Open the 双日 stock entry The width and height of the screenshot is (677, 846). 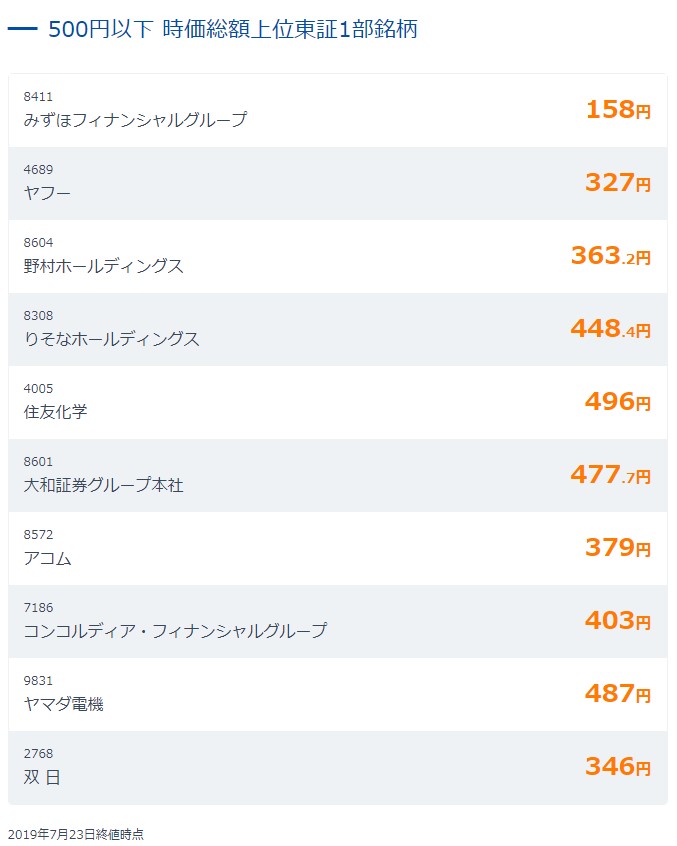(42, 777)
